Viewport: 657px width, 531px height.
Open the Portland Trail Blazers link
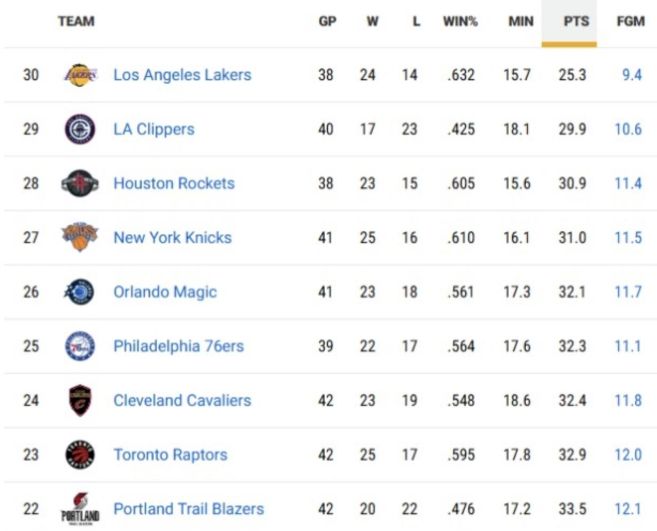click(x=188, y=509)
